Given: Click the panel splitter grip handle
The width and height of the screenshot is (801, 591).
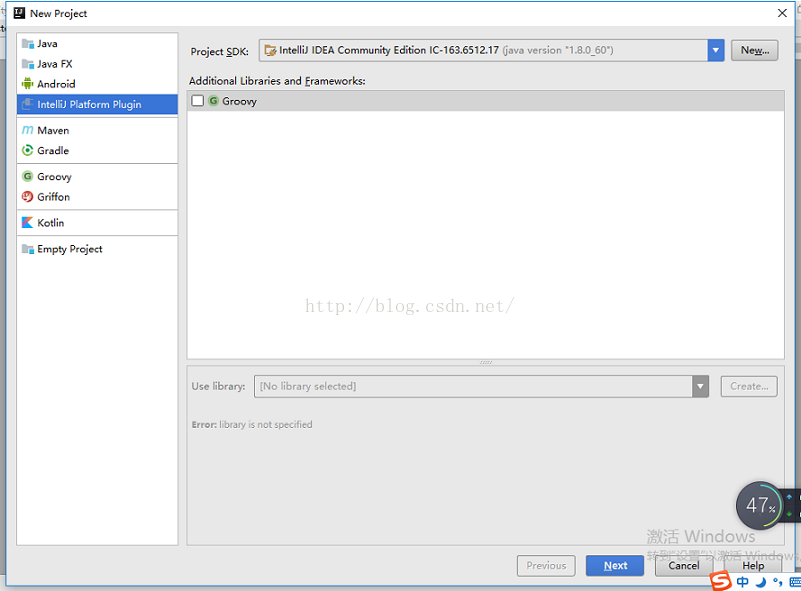Looking at the screenshot, I should pyautogui.click(x=486, y=362).
